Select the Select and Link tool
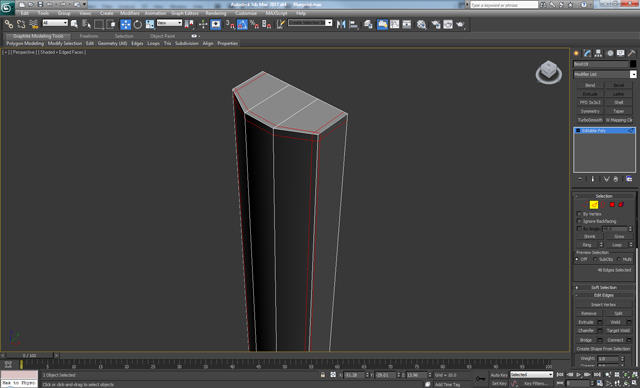Viewport: 640px width, 388px height. point(9,24)
